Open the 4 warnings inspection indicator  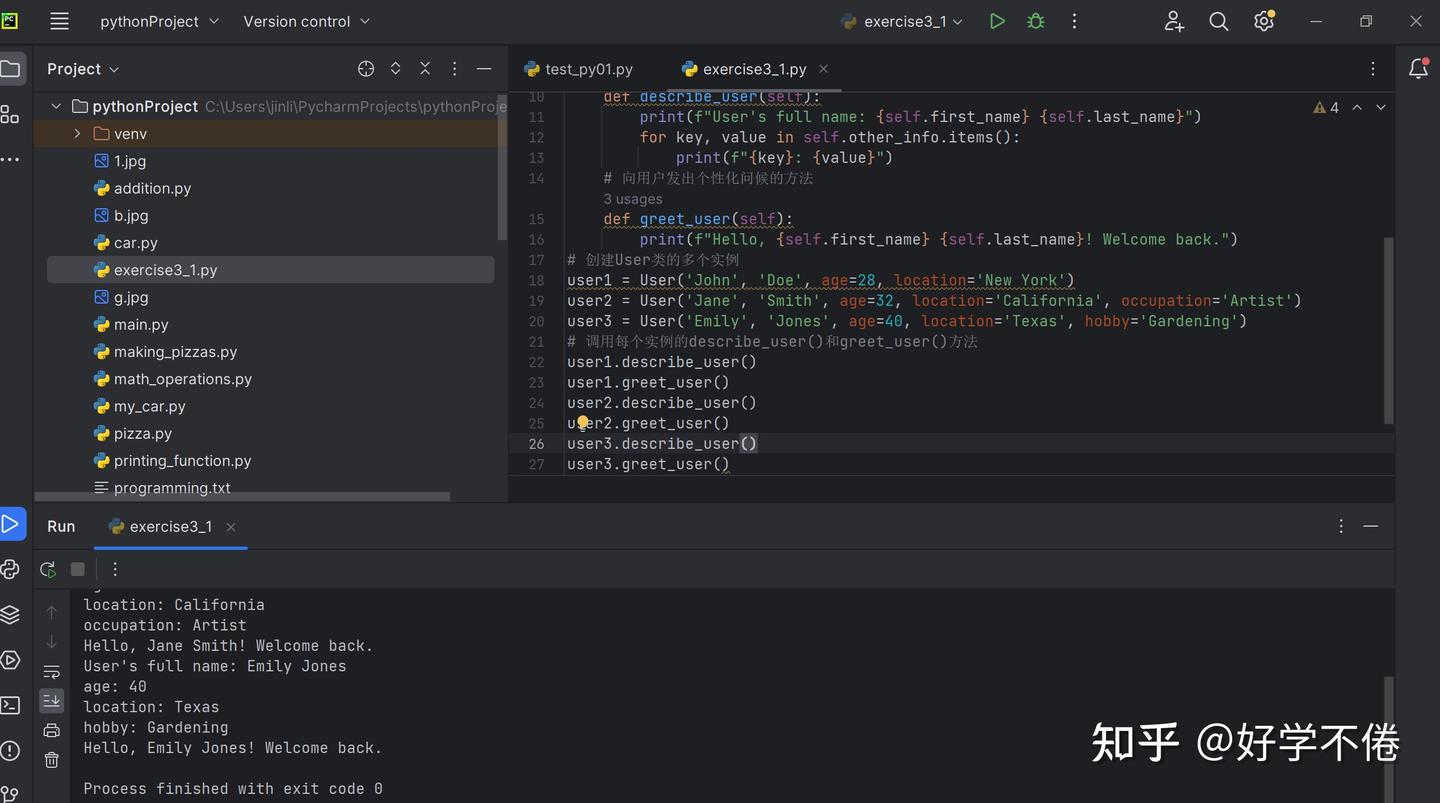[1326, 107]
